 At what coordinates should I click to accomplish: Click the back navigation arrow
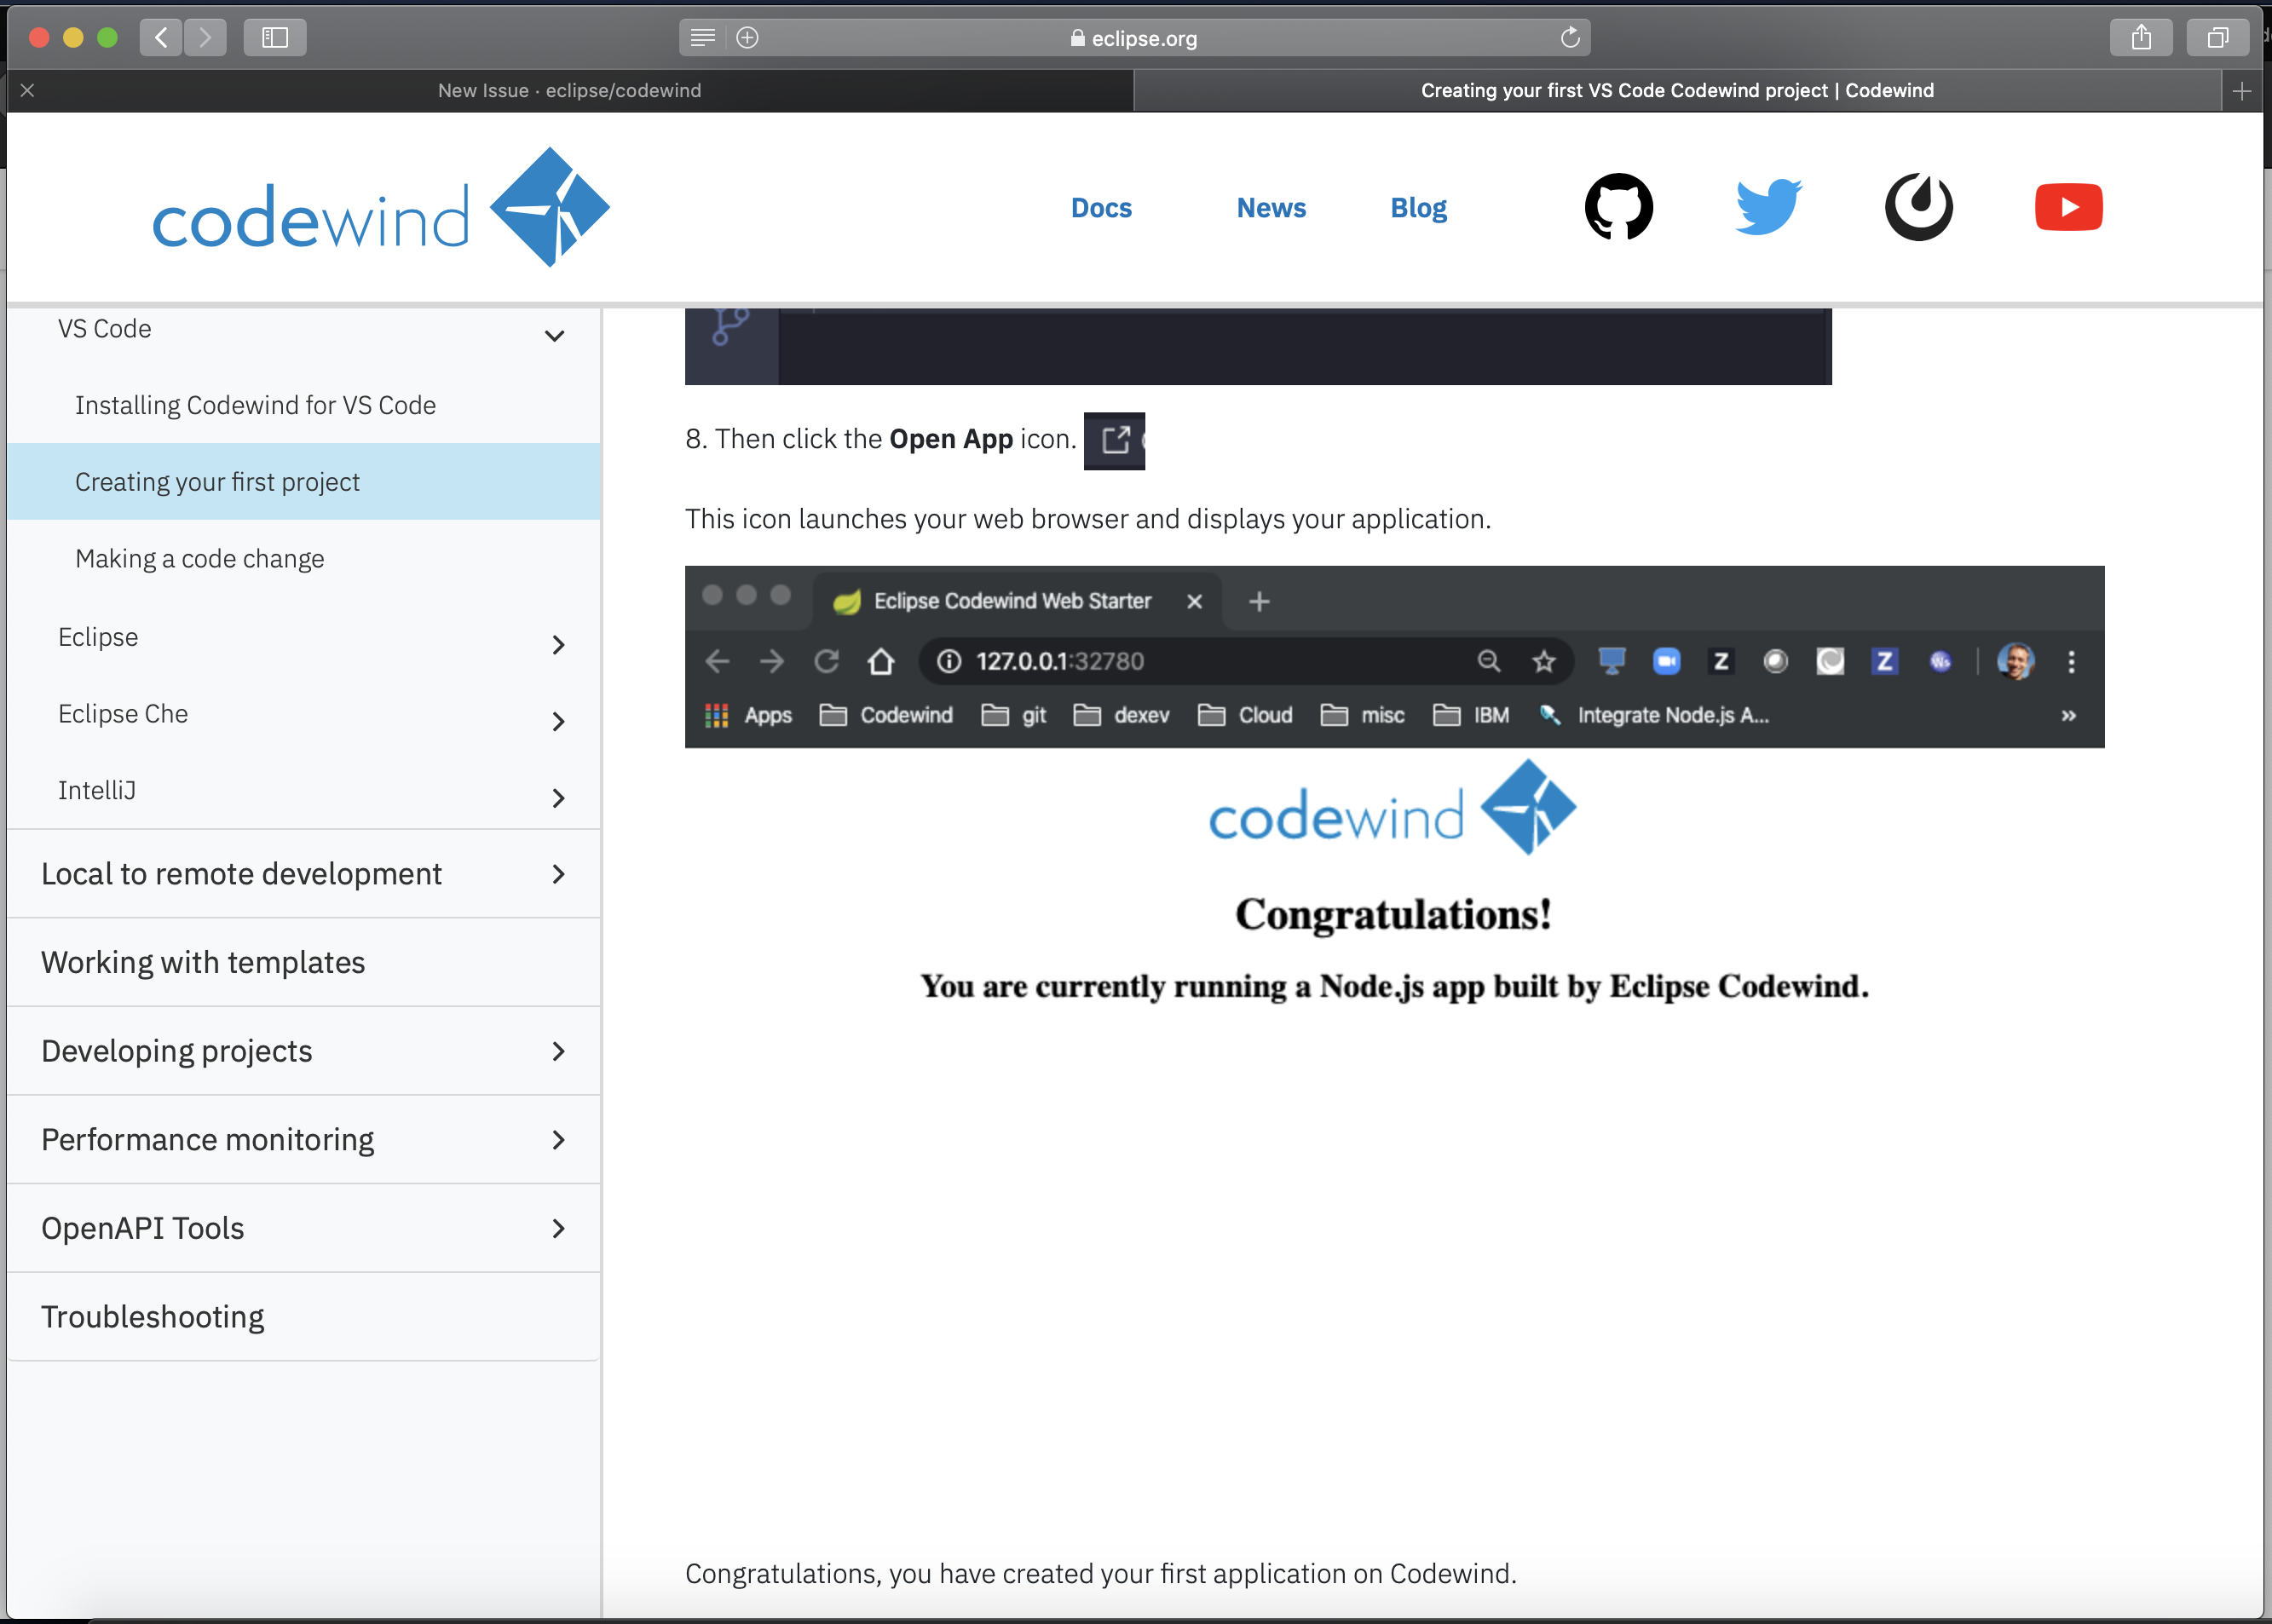pyautogui.click(x=161, y=38)
